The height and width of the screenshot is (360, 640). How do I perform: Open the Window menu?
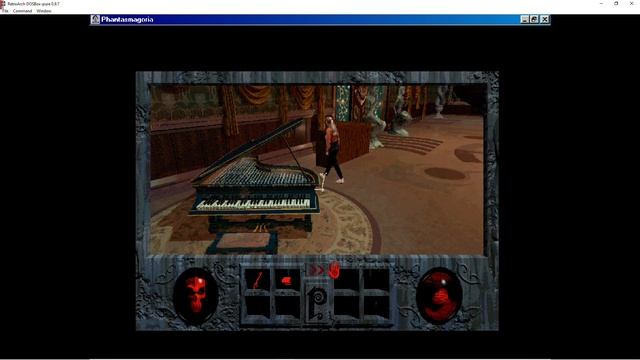44,11
